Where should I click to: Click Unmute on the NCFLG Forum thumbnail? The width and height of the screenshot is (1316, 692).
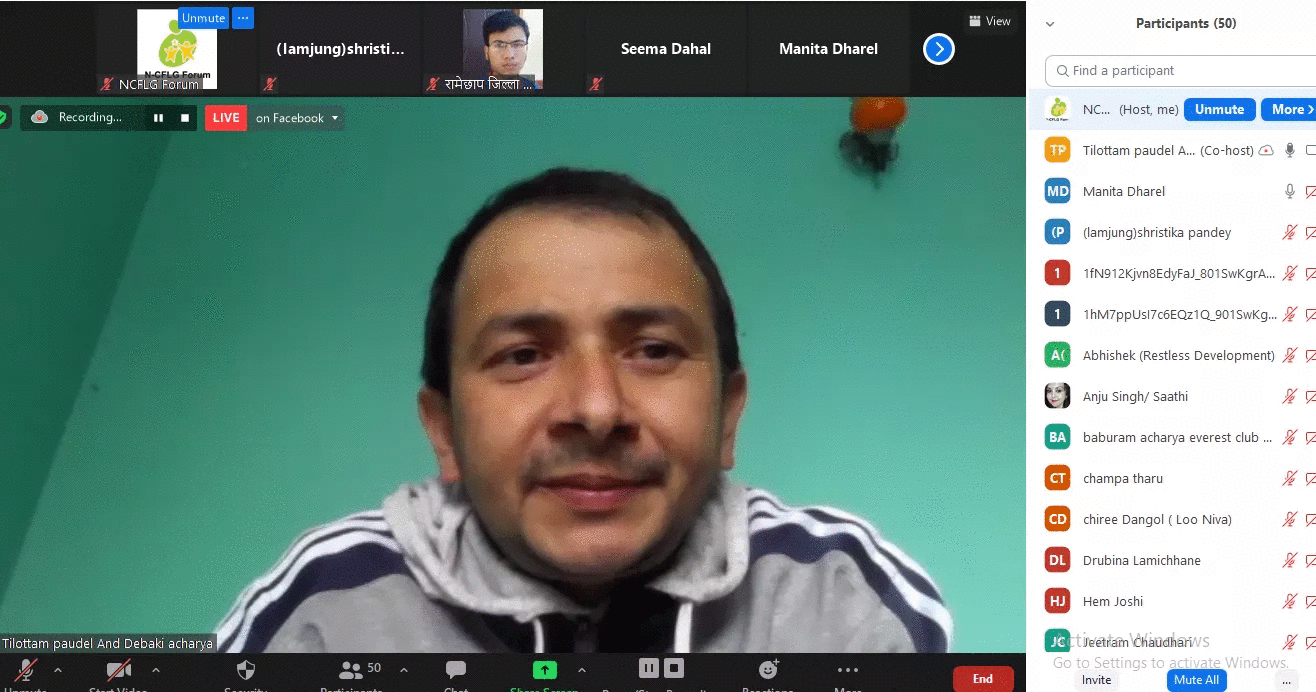[x=204, y=18]
